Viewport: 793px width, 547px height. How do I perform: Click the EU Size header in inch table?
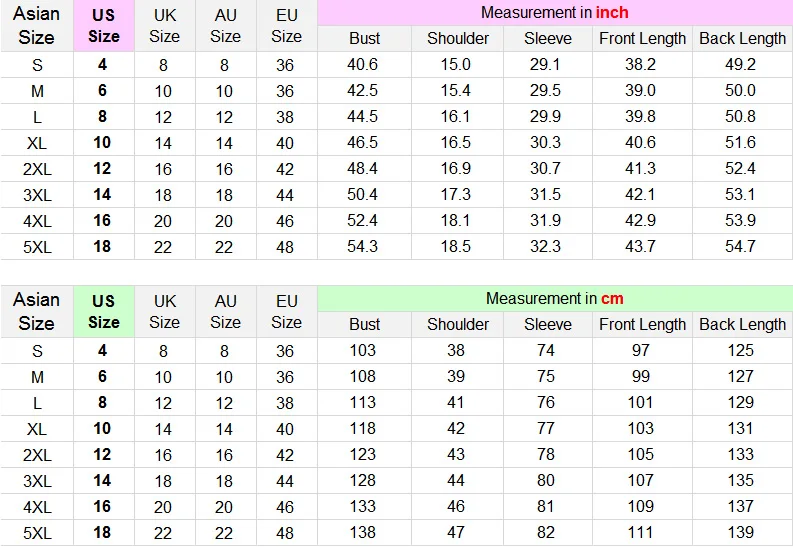286,26
